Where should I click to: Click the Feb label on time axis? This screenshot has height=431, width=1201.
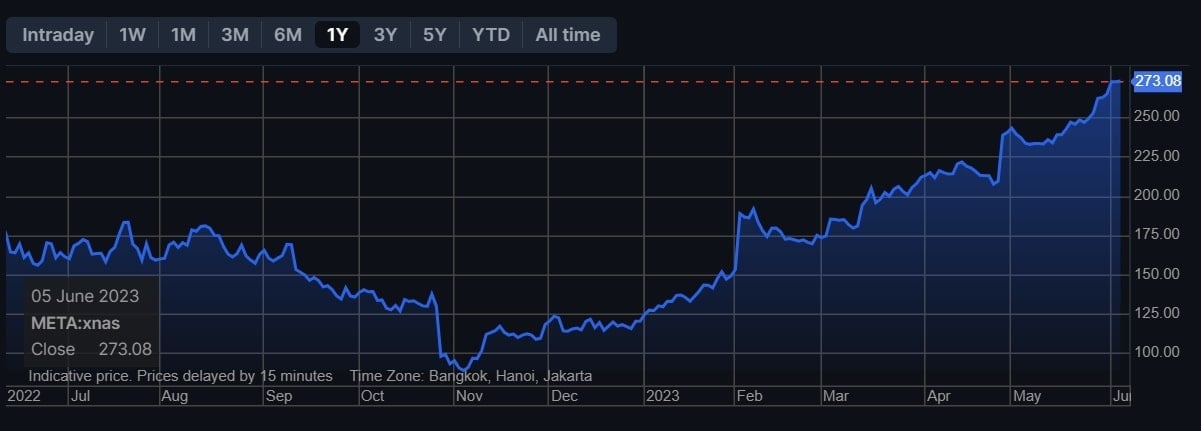(750, 396)
